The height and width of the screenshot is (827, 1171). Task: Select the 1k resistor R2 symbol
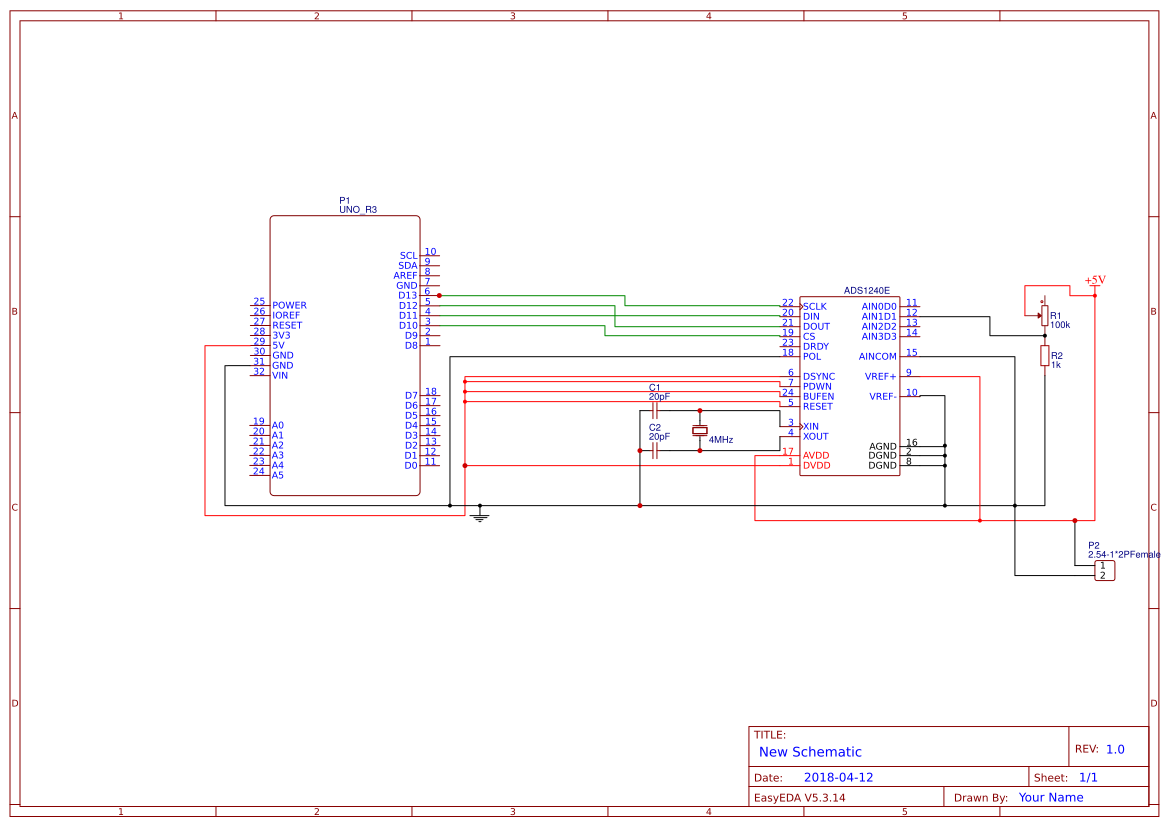tap(1046, 357)
